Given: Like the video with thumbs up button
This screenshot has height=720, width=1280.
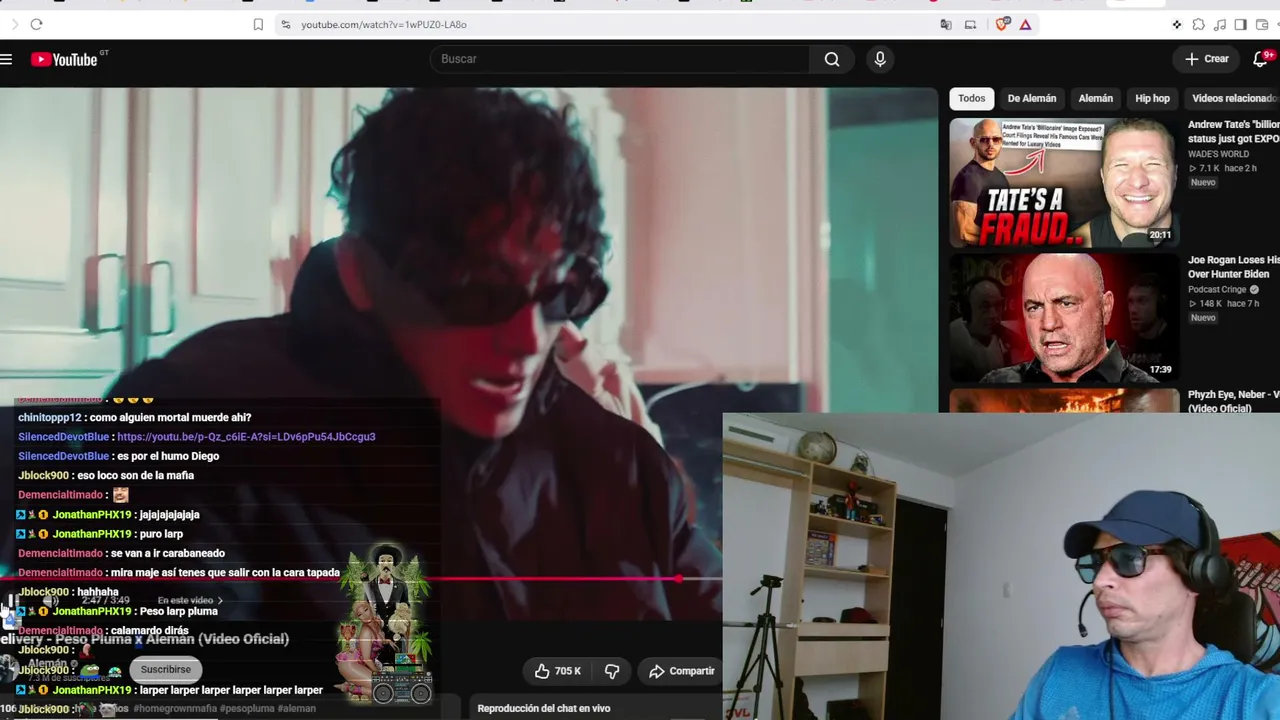Looking at the screenshot, I should coord(558,671).
